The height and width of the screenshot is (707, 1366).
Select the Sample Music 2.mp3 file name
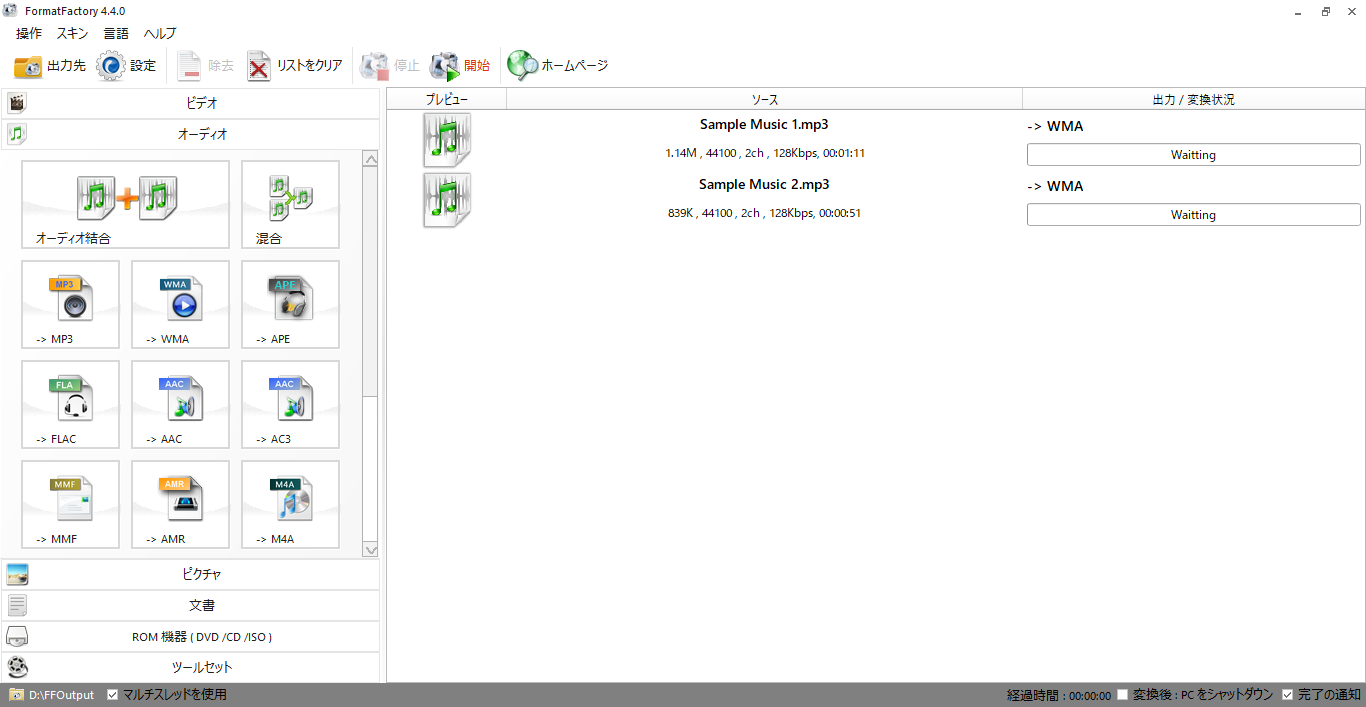(x=764, y=185)
